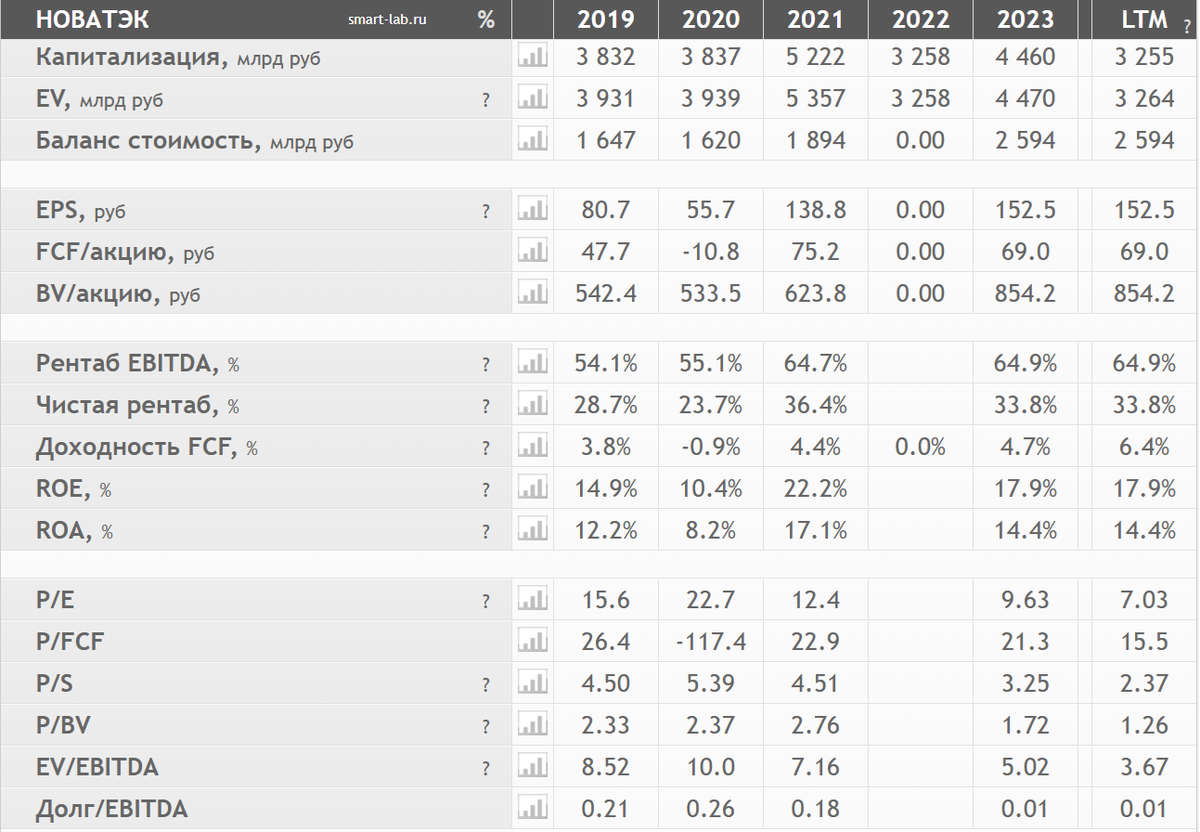
Task: Click help question mark for ROA
Action: tap(486, 532)
